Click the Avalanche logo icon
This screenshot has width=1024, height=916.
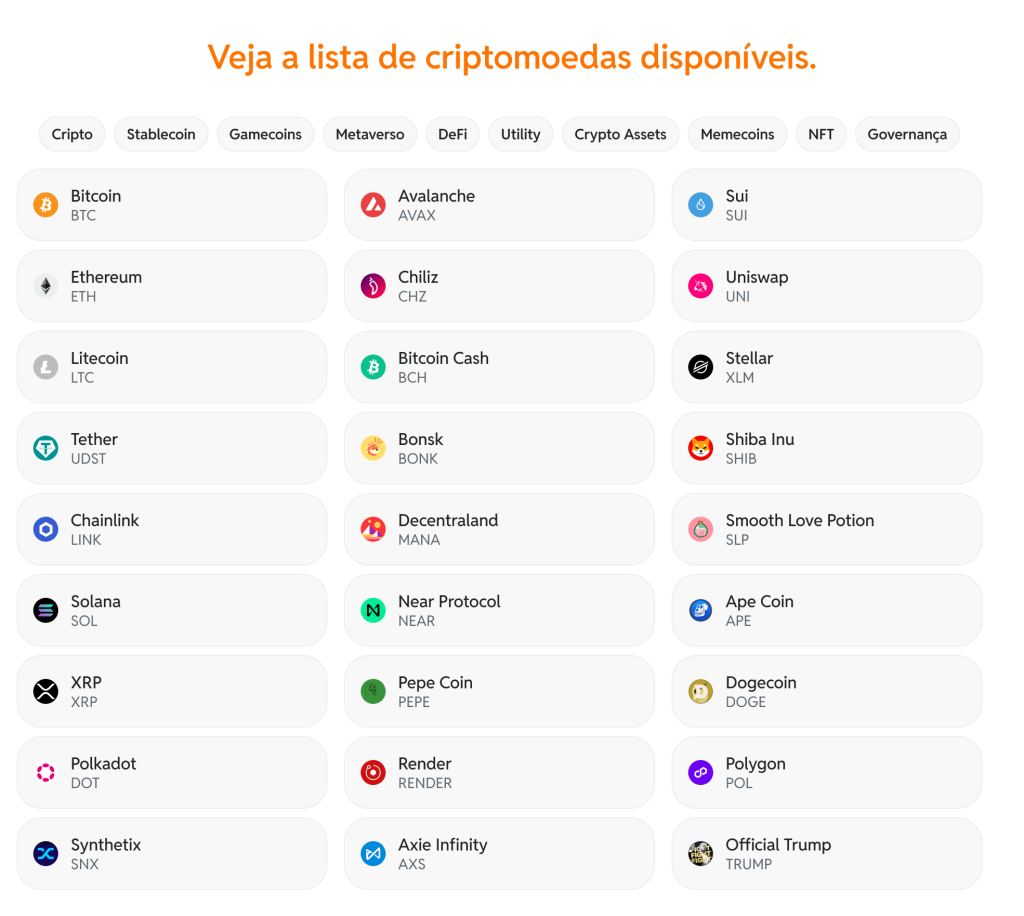371,205
